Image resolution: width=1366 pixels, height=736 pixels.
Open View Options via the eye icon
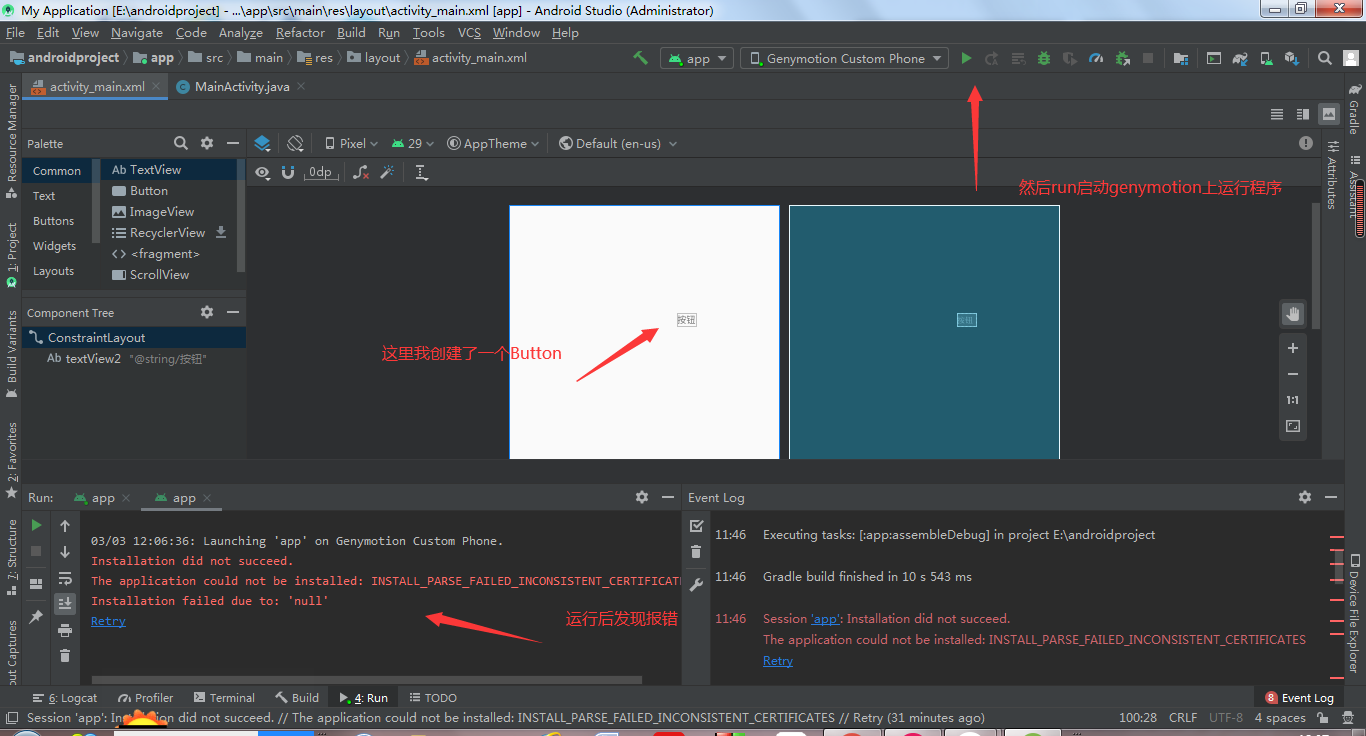click(x=262, y=172)
